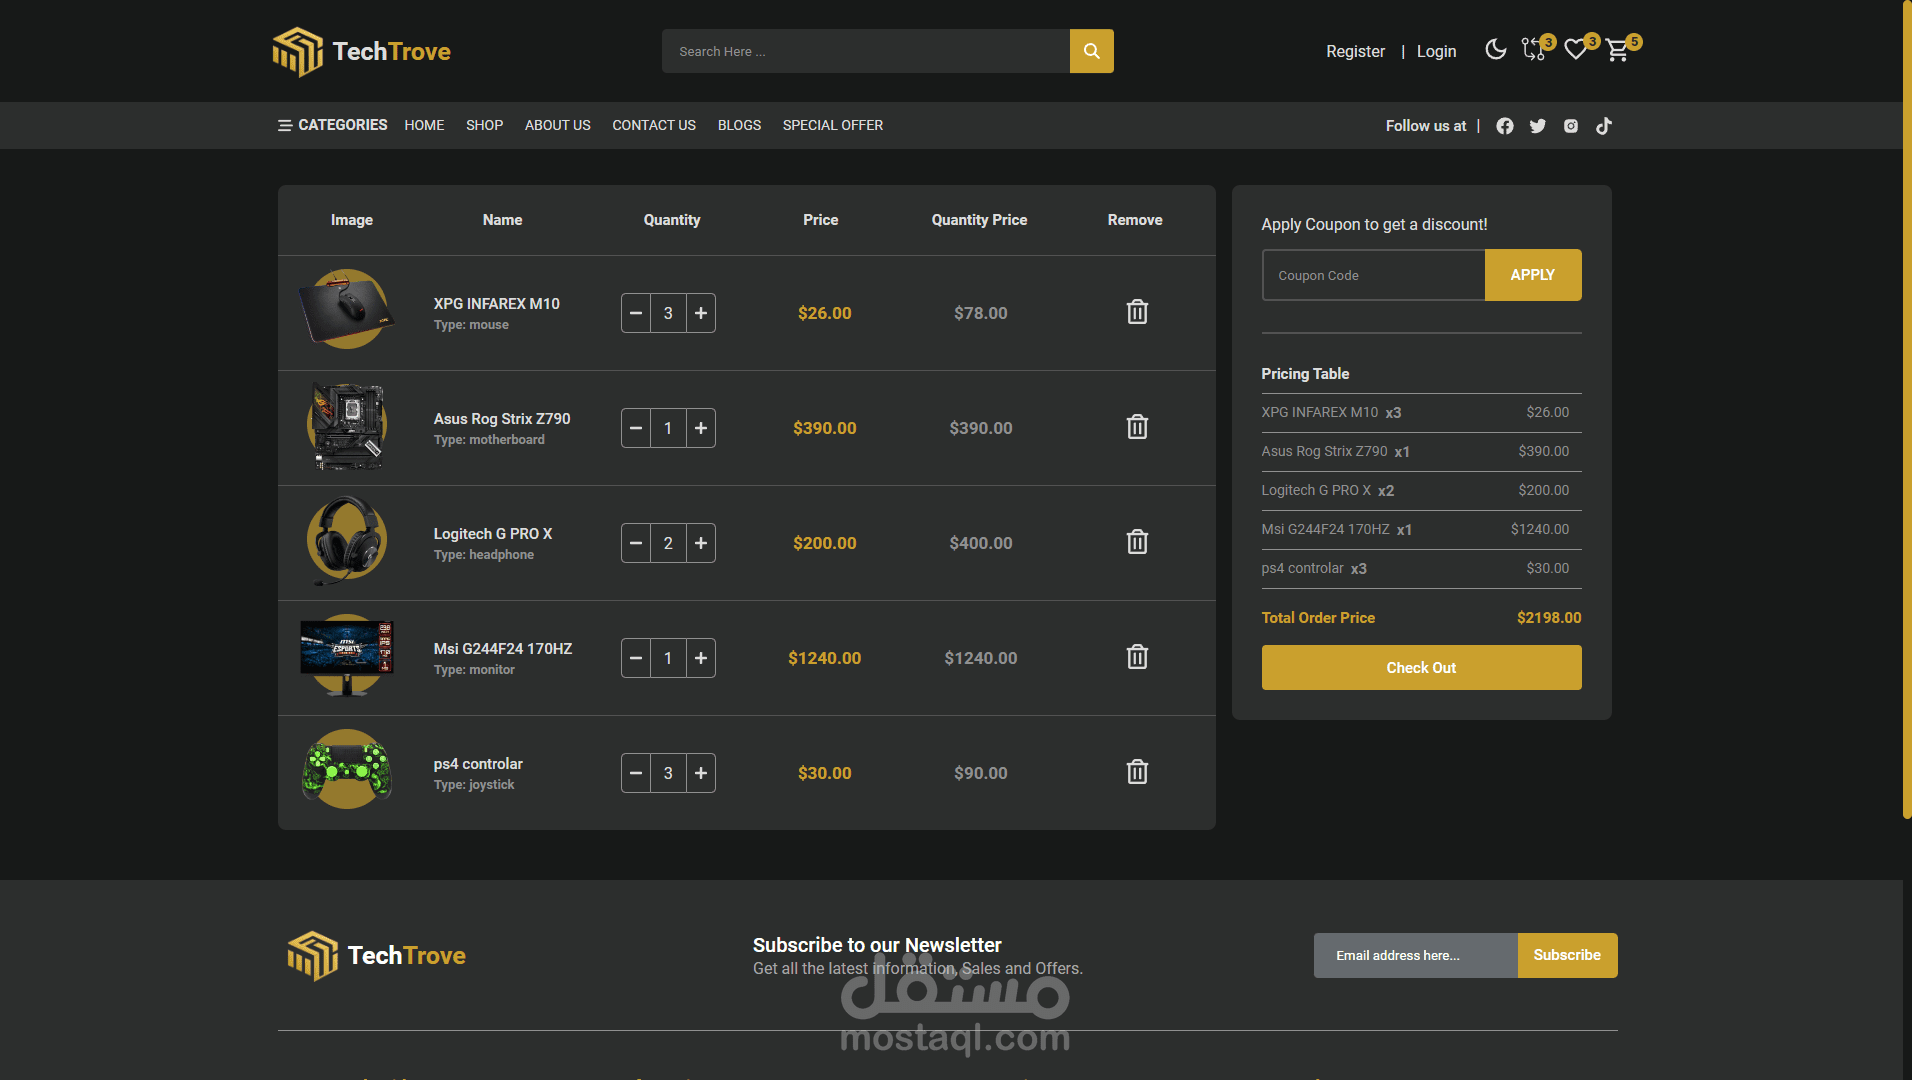Open the XPG INFAREX M10 mouse thumbnail
This screenshot has height=1080, width=1912.
point(347,309)
